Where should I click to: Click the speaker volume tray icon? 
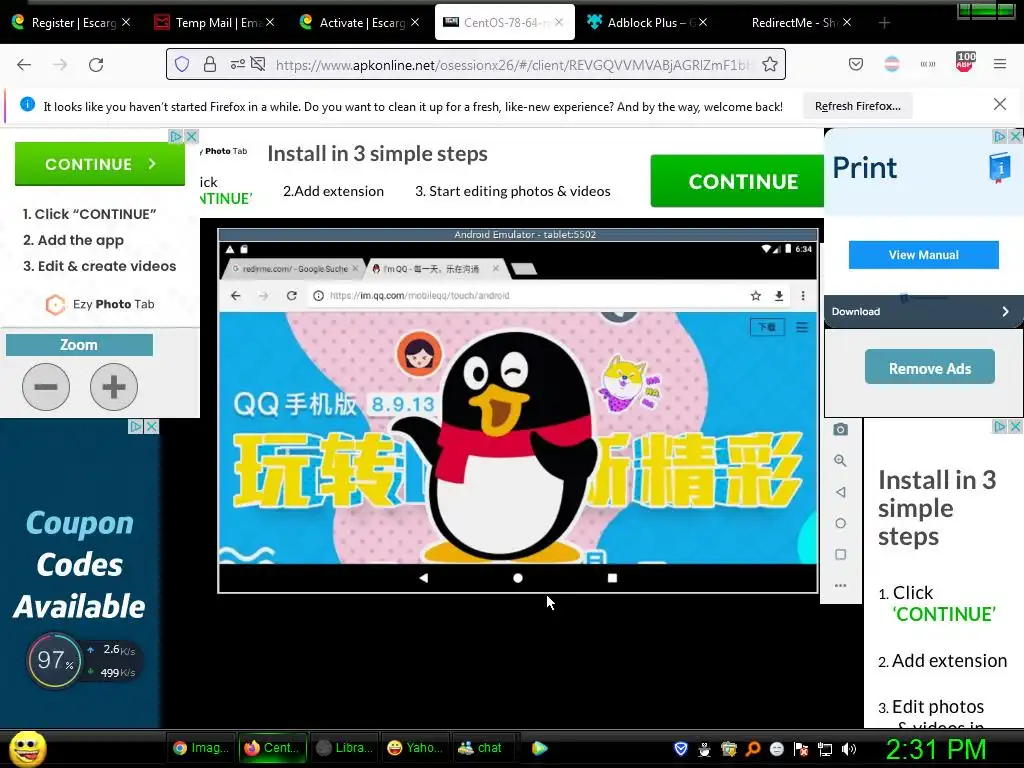(849, 749)
